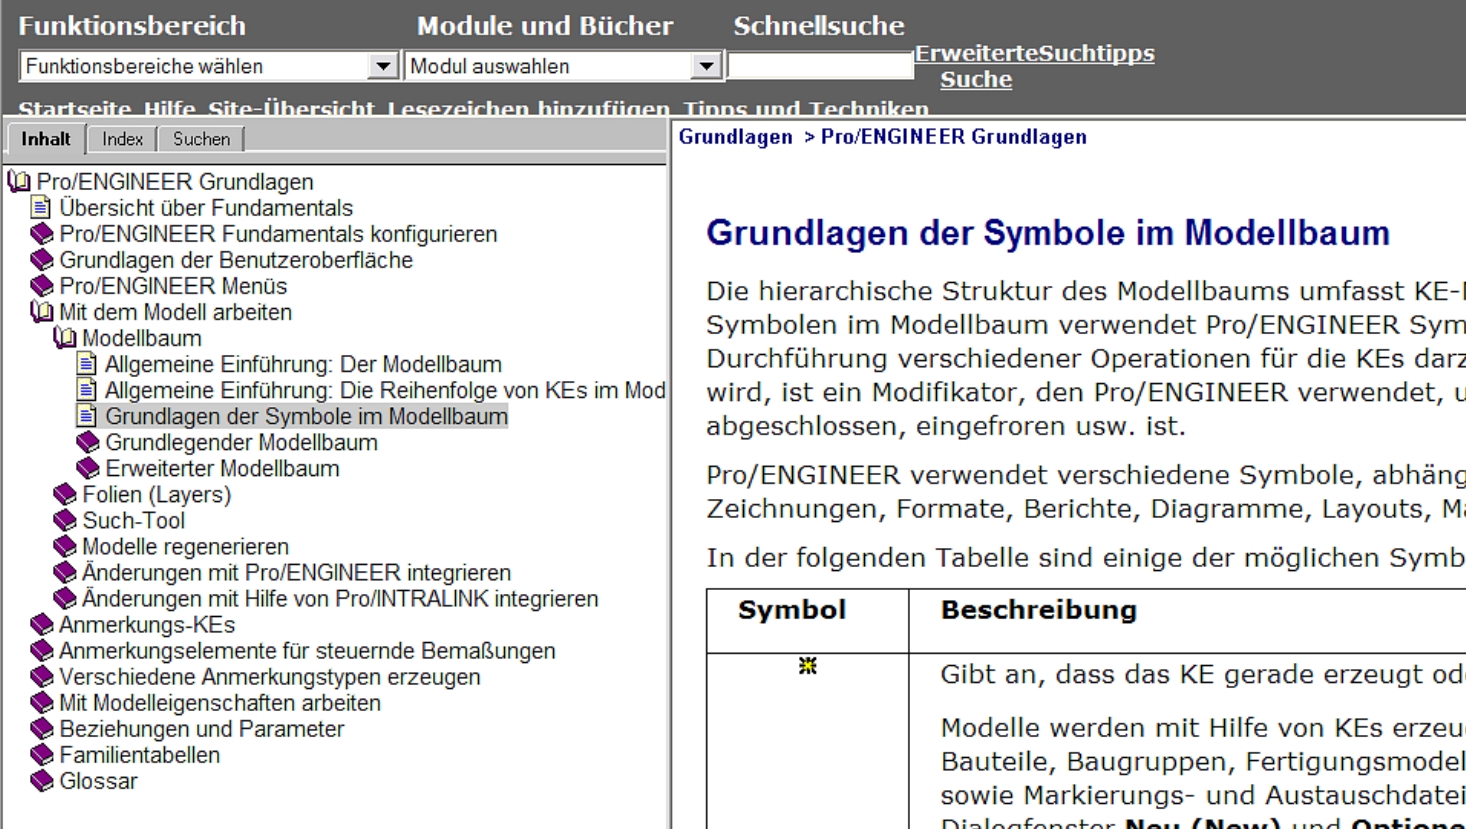Open the Familientabellen entry
This screenshot has width=1466, height=829.
139,754
